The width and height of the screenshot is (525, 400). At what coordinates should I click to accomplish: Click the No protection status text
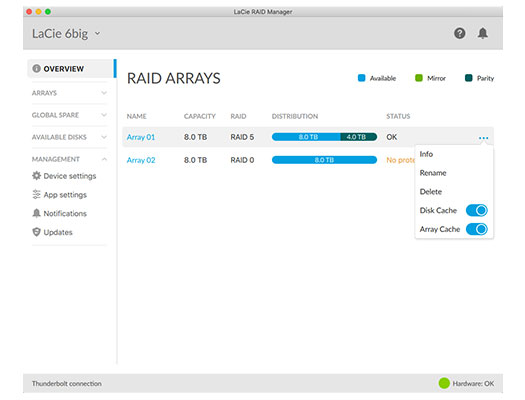pyautogui.click(x=400, y=160)
